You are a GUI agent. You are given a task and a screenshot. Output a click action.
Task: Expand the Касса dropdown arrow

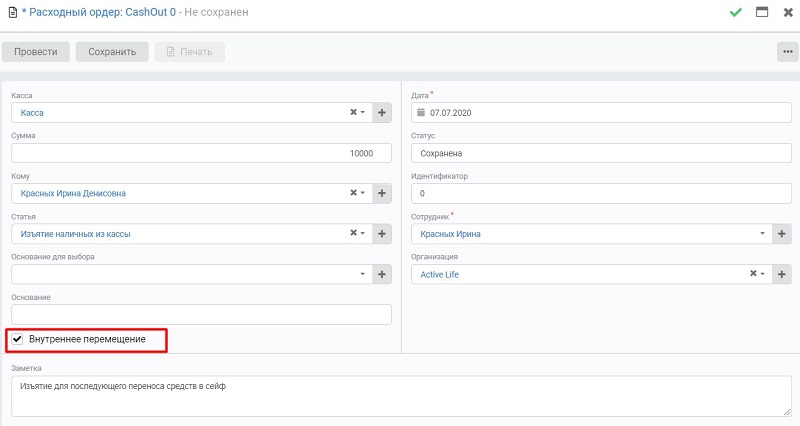(x=363, y=112)
